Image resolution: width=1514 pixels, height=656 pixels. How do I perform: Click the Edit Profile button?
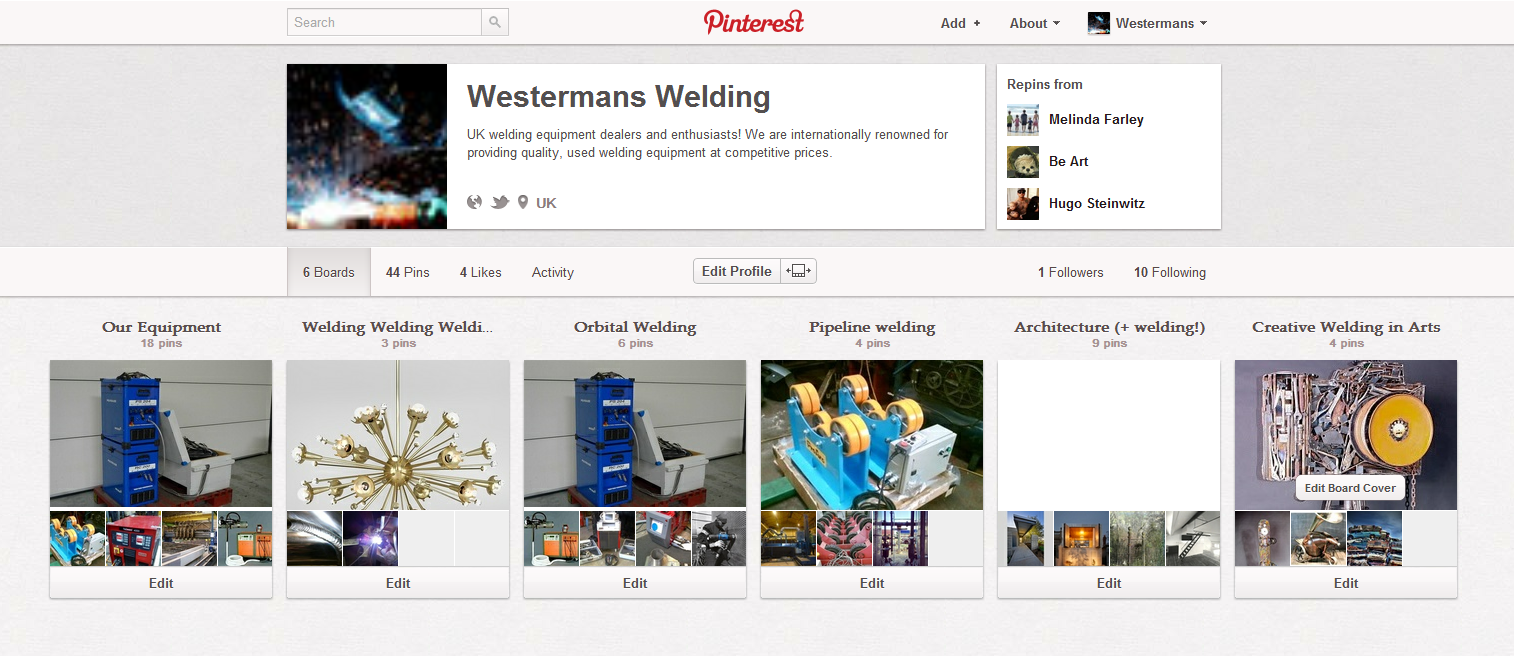(x=736, y=271)
